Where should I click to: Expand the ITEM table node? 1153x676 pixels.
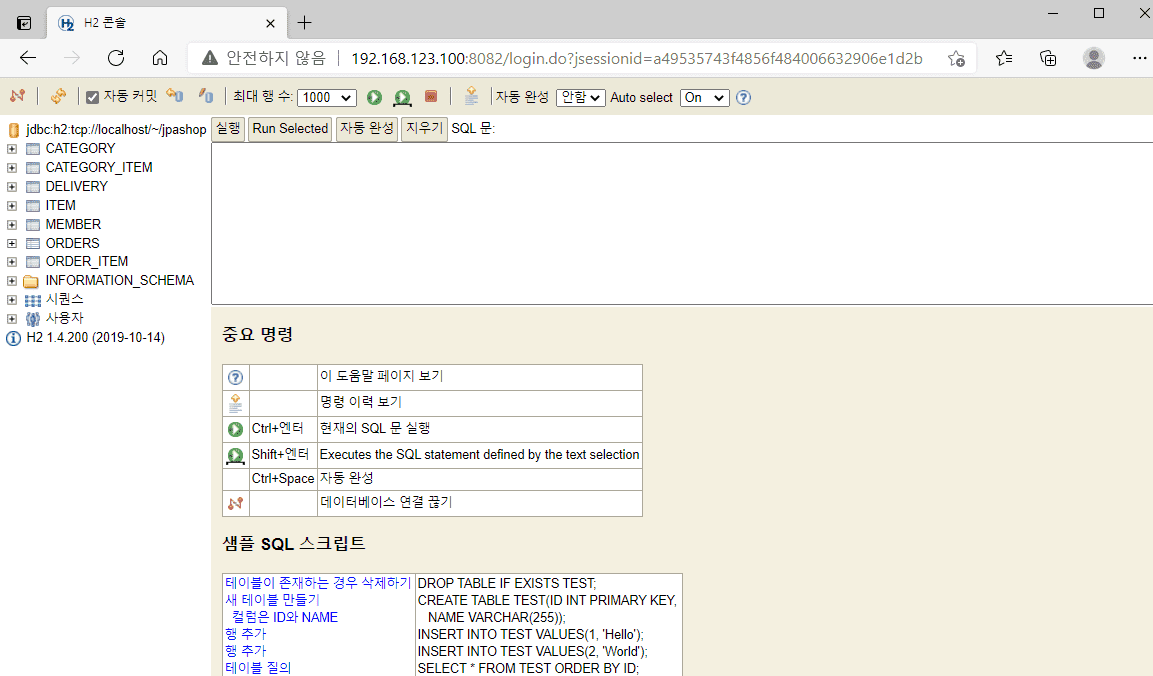[x=12, y=206]
